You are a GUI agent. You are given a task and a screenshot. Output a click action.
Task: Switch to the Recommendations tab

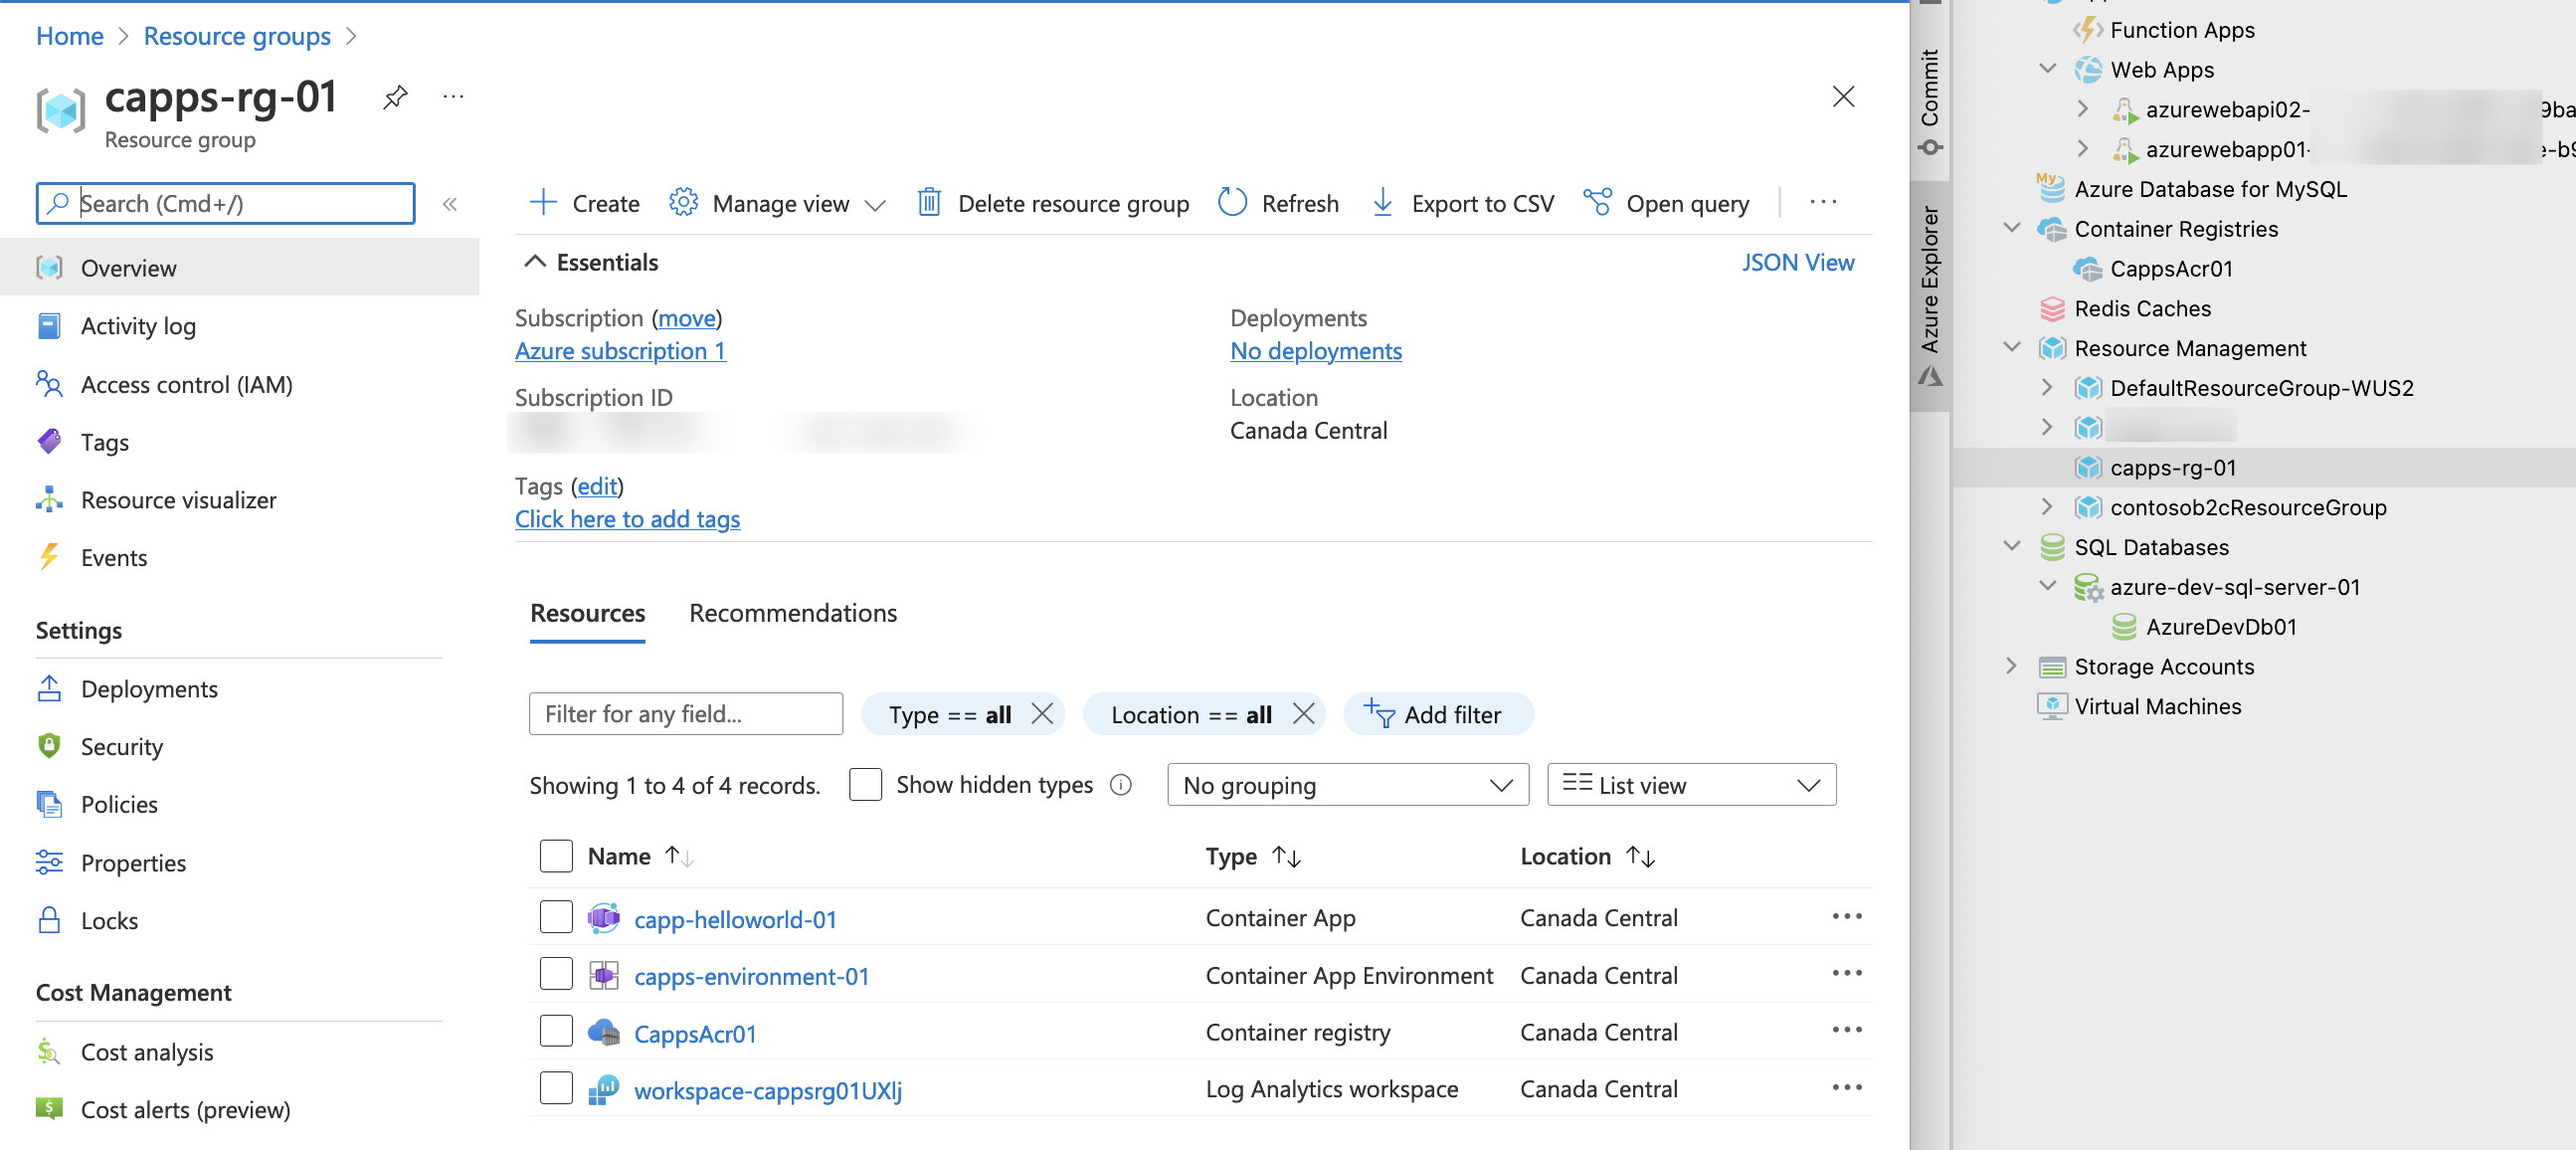[793, 613]
